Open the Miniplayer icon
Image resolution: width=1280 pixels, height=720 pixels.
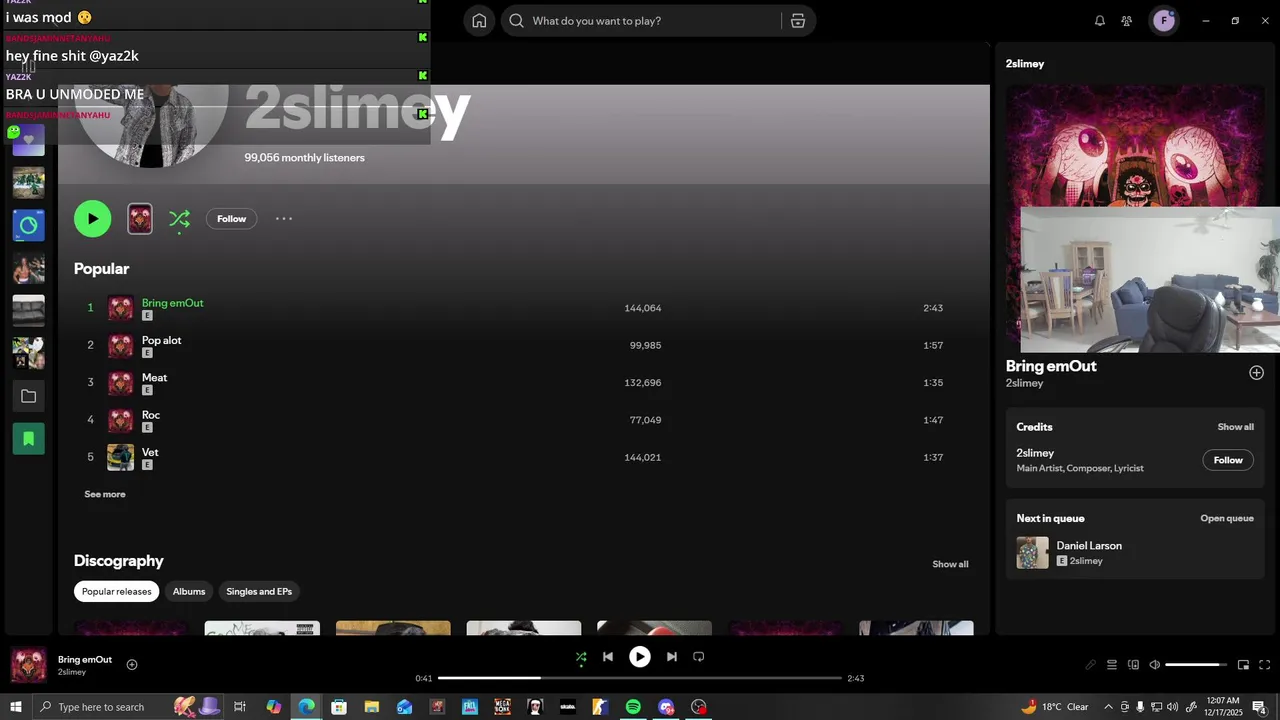[1243, 665]
